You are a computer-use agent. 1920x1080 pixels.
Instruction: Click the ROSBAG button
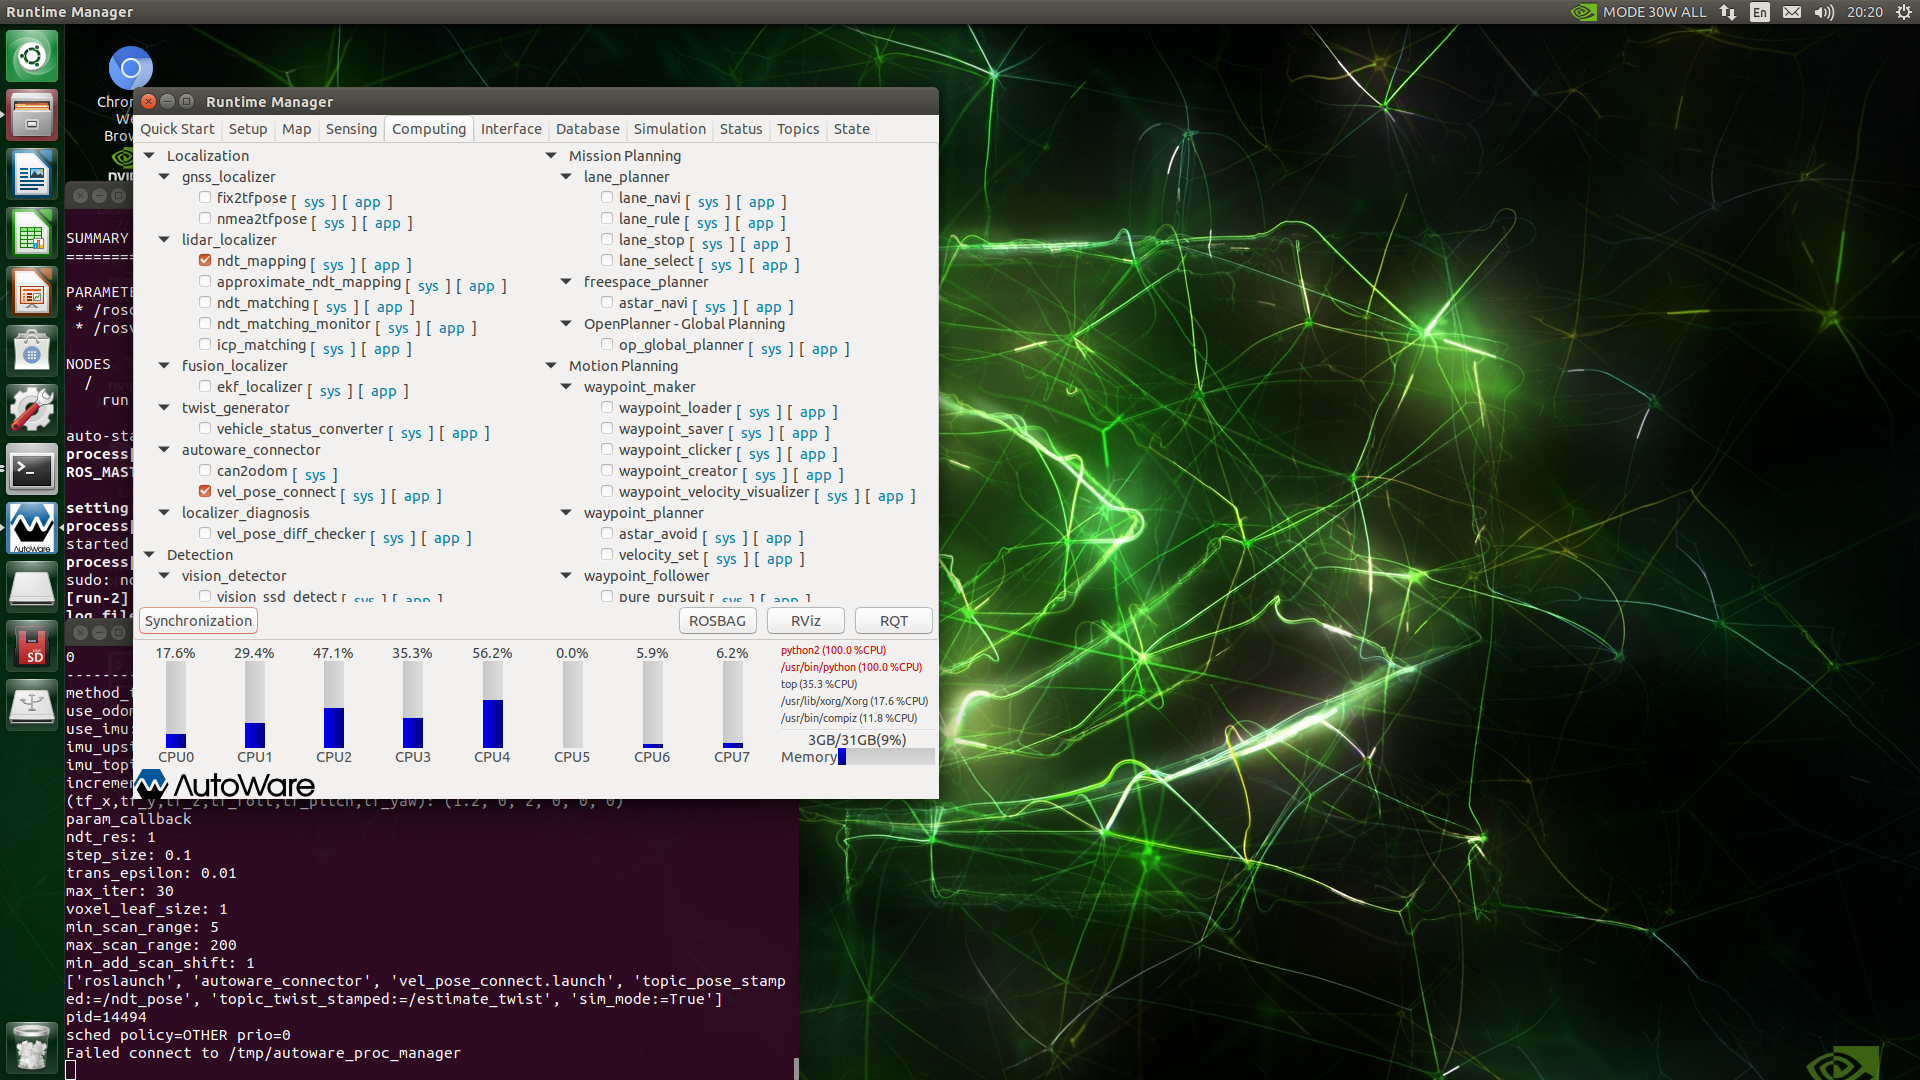(717, 621)
